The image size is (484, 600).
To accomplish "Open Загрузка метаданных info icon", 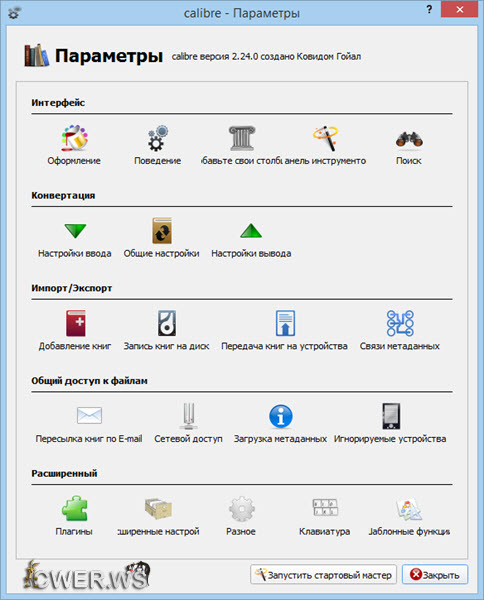I will pos(280,416).
